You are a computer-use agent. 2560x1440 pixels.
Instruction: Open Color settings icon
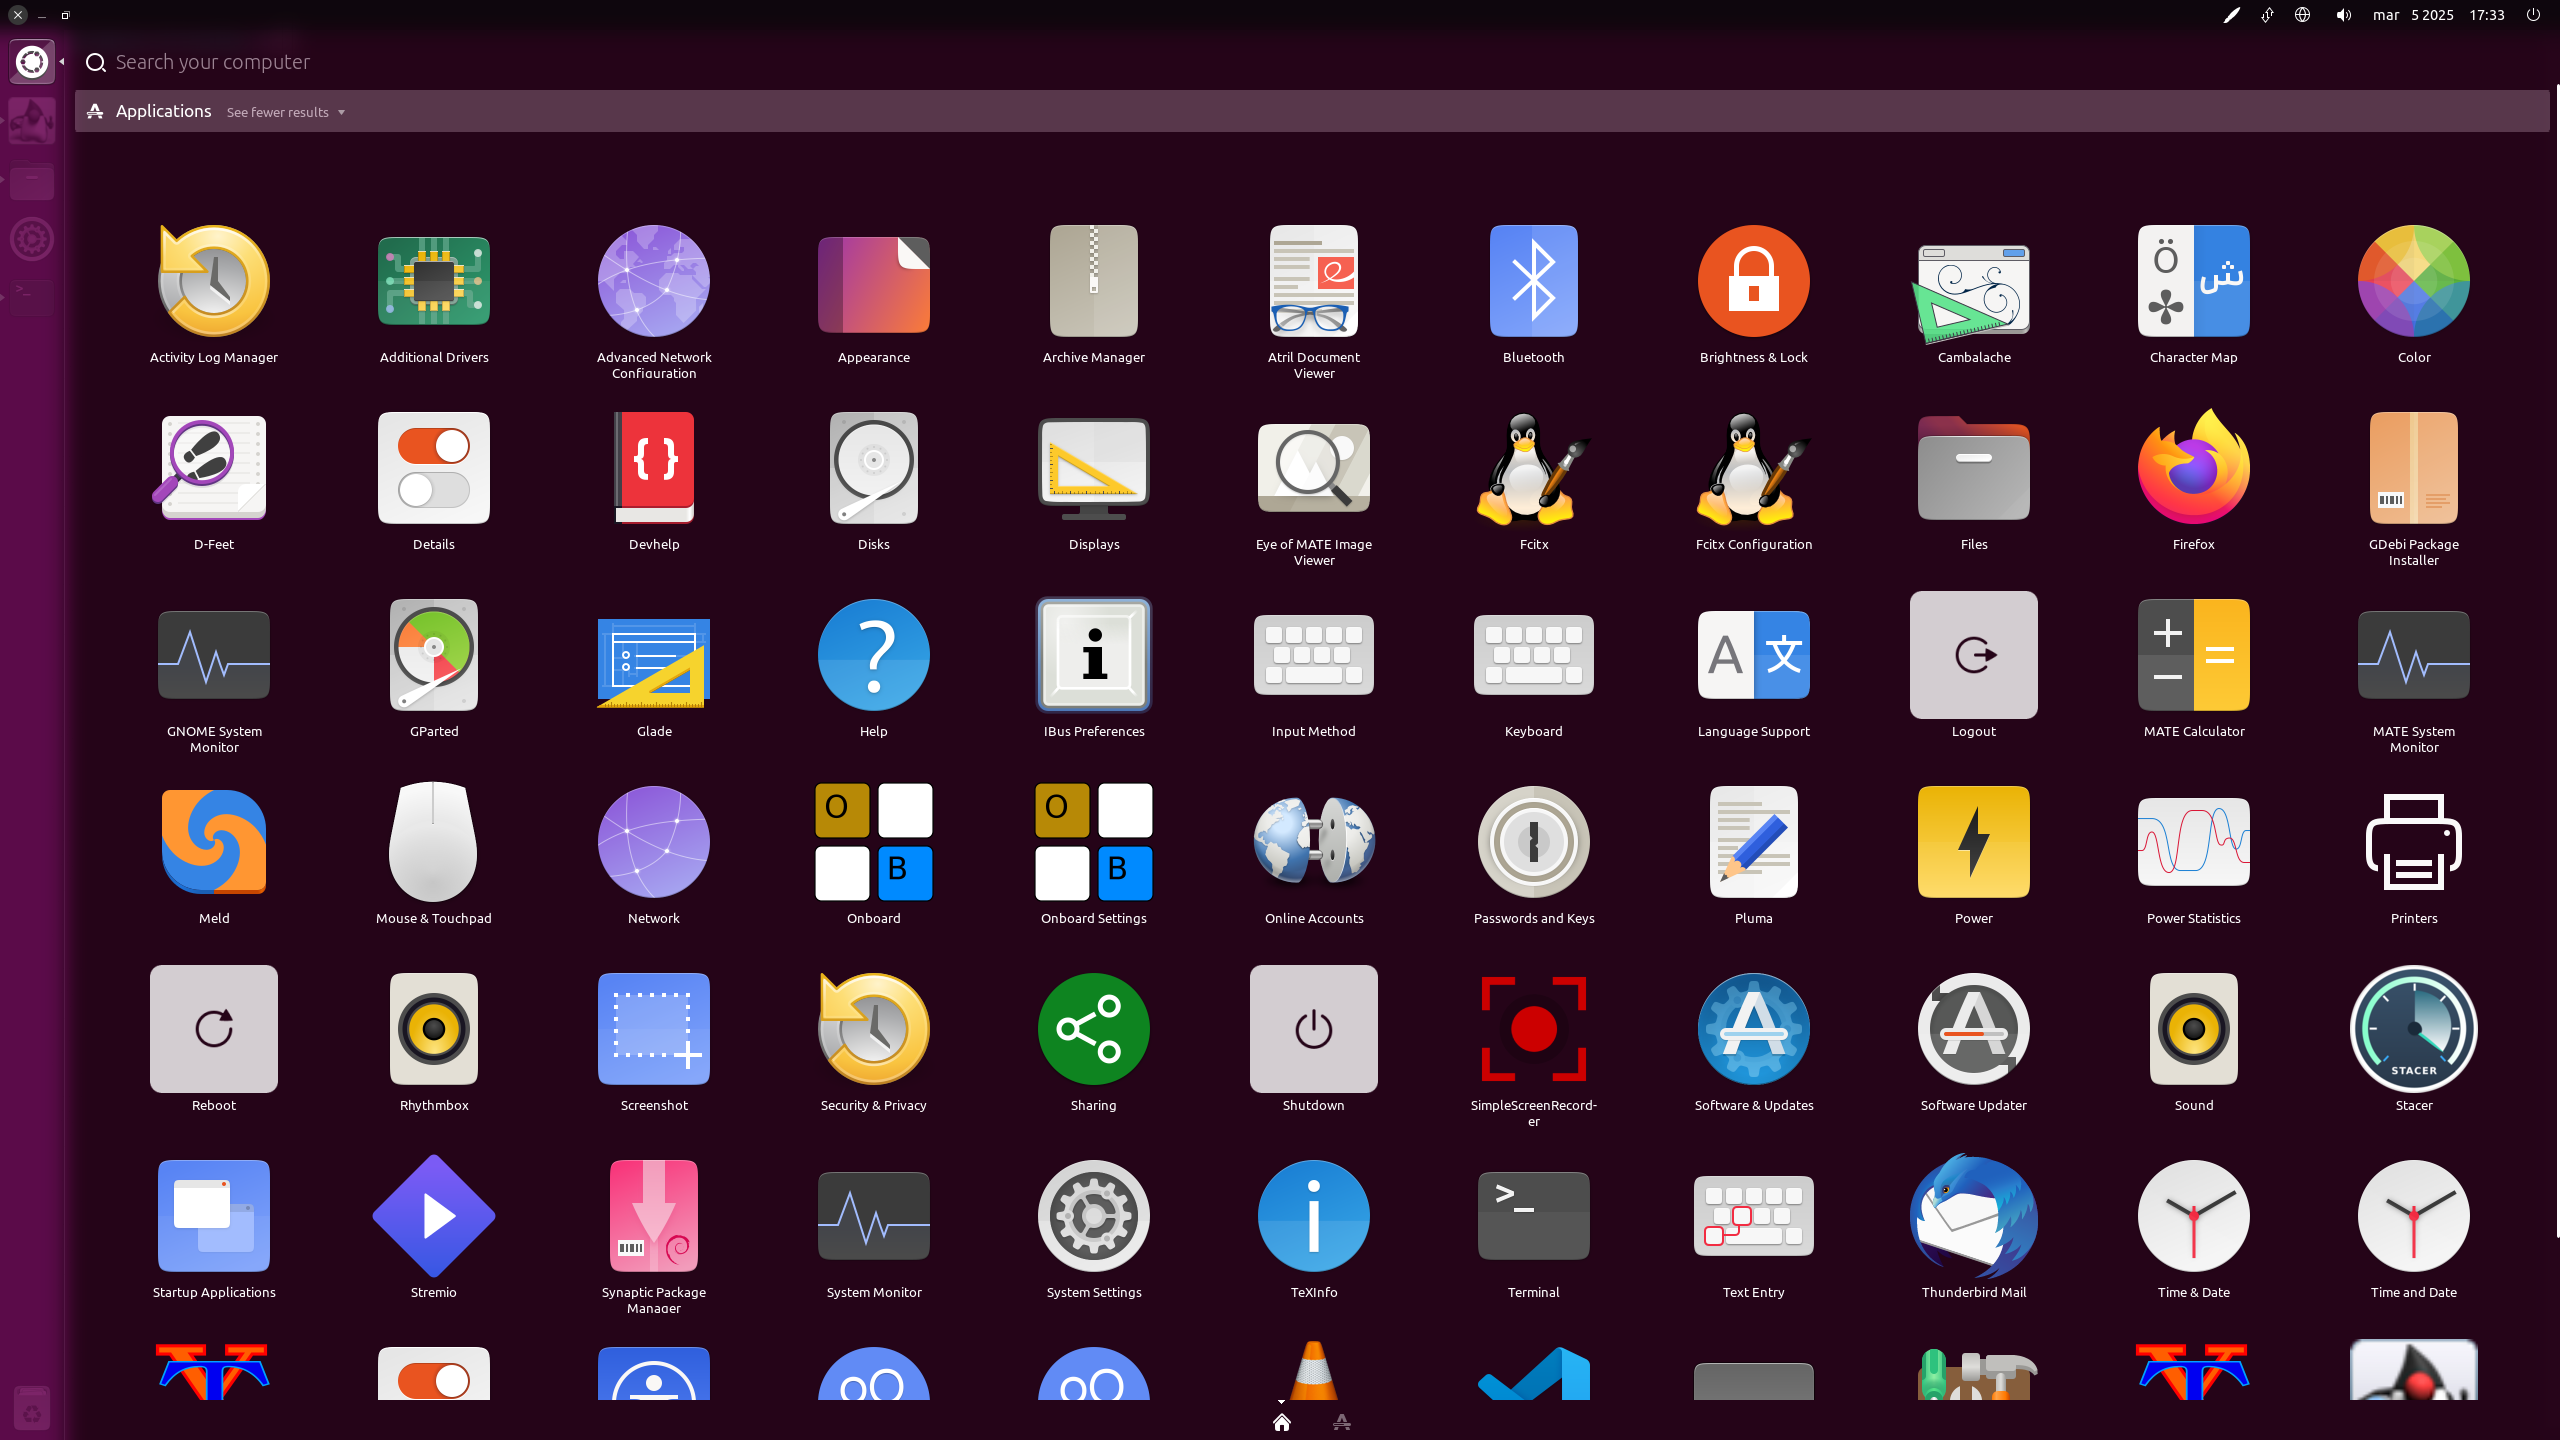[2413, 281]
